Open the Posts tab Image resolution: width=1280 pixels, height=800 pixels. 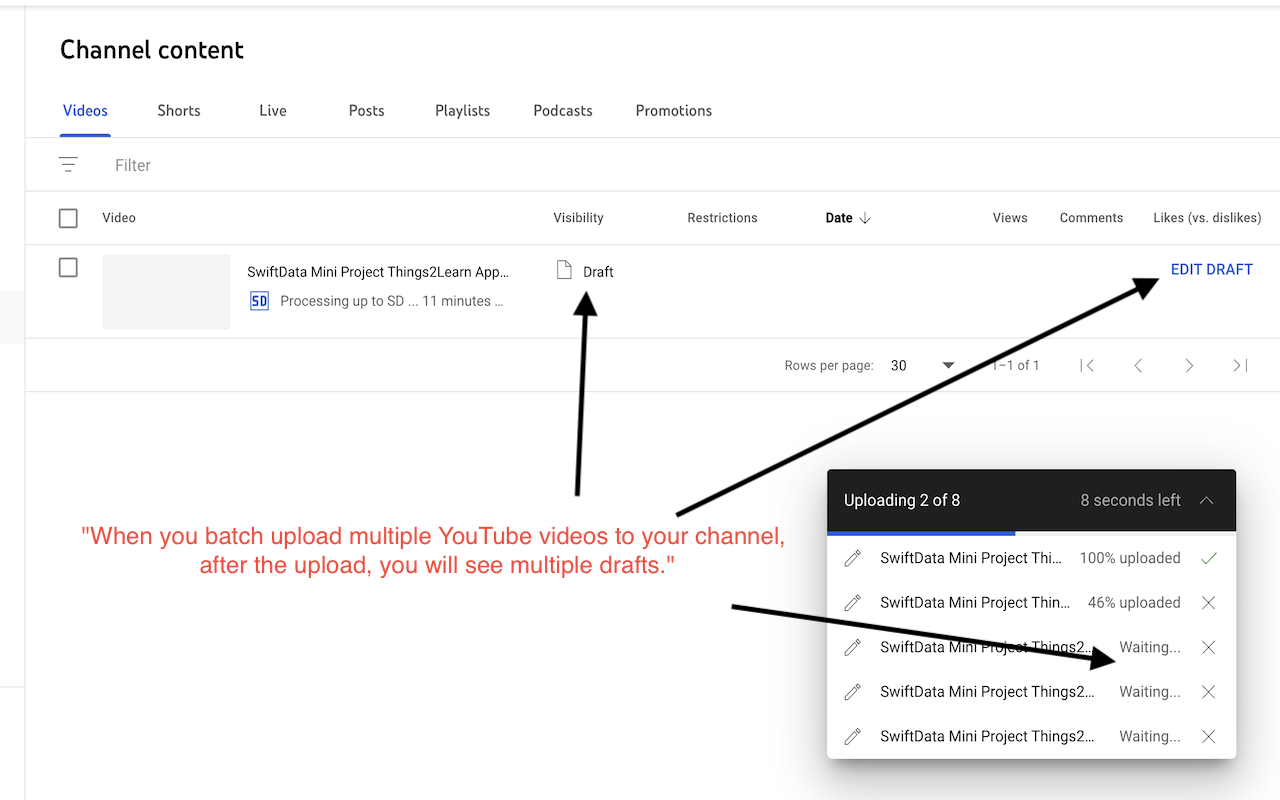367,111
